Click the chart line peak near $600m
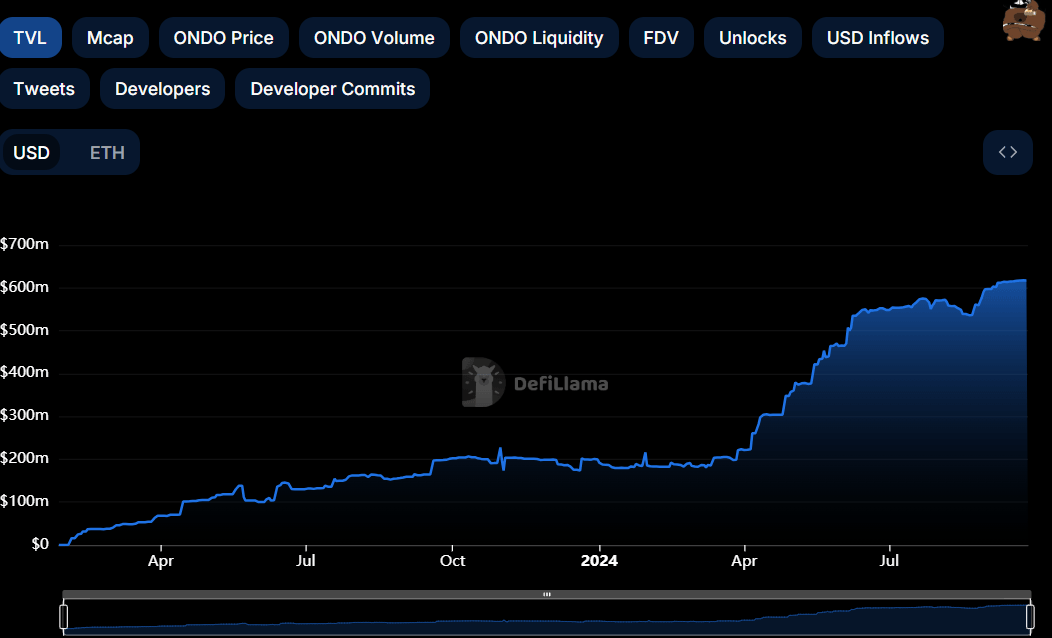 pos(1020,281)
